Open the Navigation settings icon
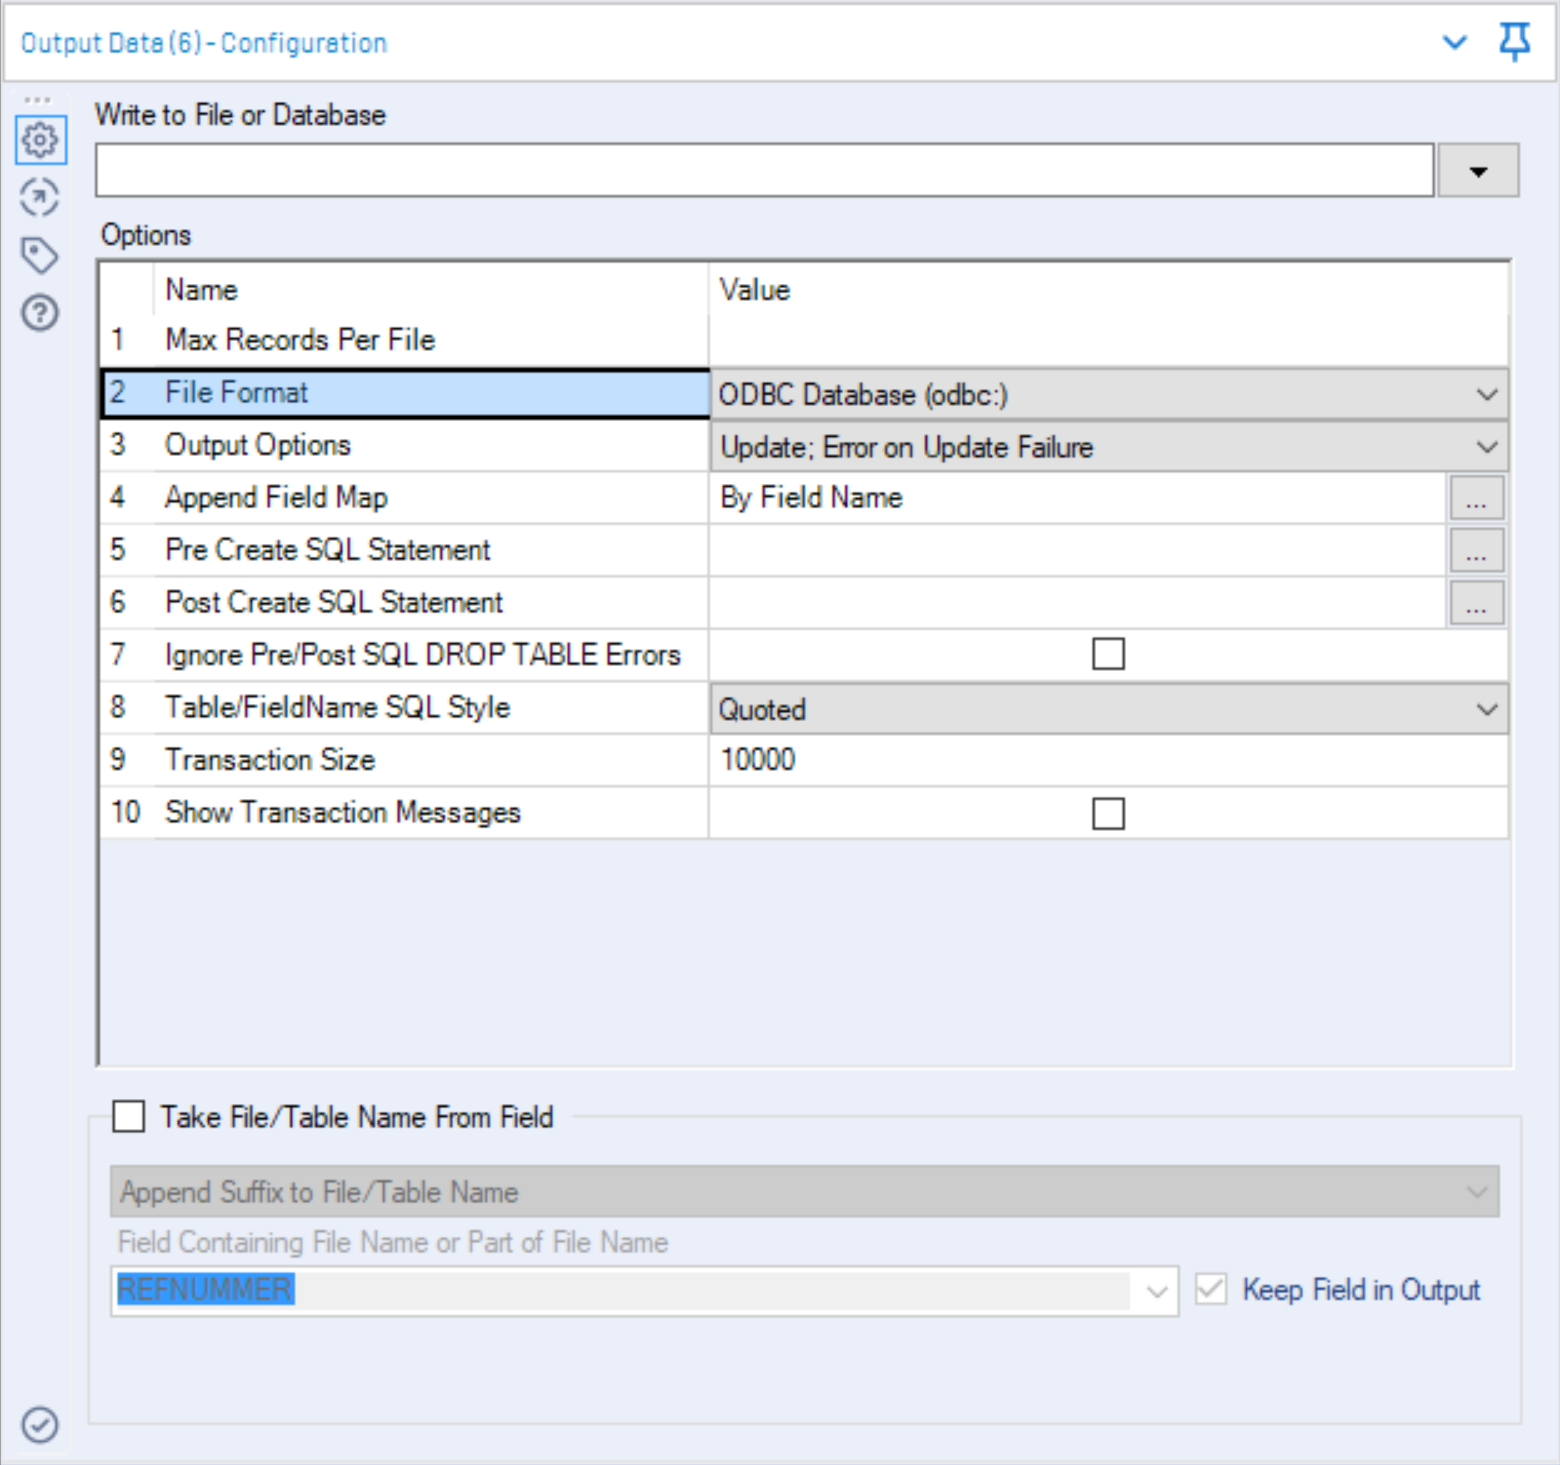The height and width of the screenshot is (1465, 1560). click(x=40, y=197)
